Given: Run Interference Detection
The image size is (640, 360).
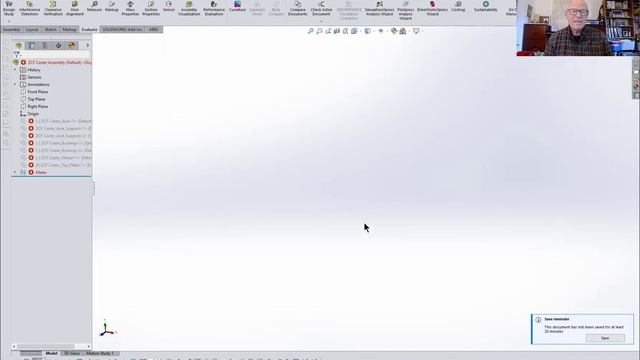Looking at the screenshot, I should (30, 8).
